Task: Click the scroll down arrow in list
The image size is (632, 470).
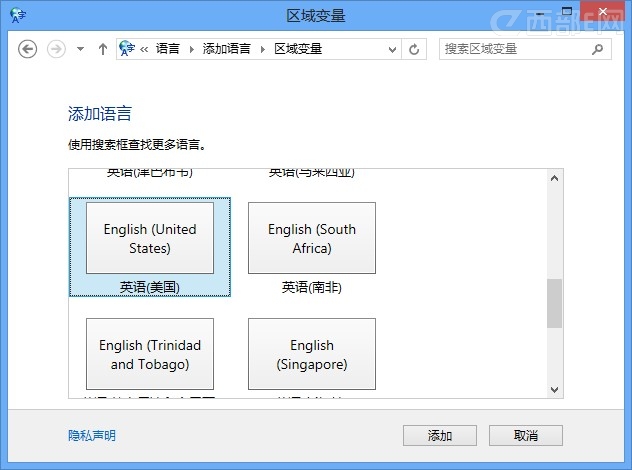Action: (554, 389)
